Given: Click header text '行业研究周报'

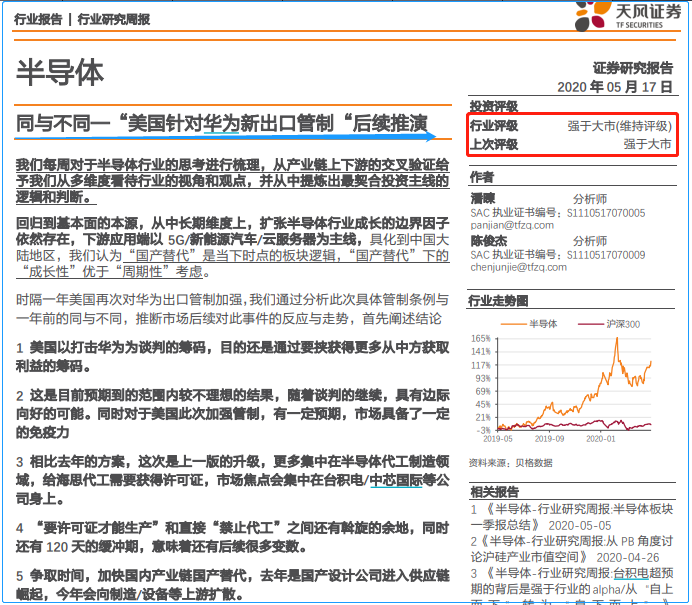Looking at the screenshot, I should [x=114, y=19].
